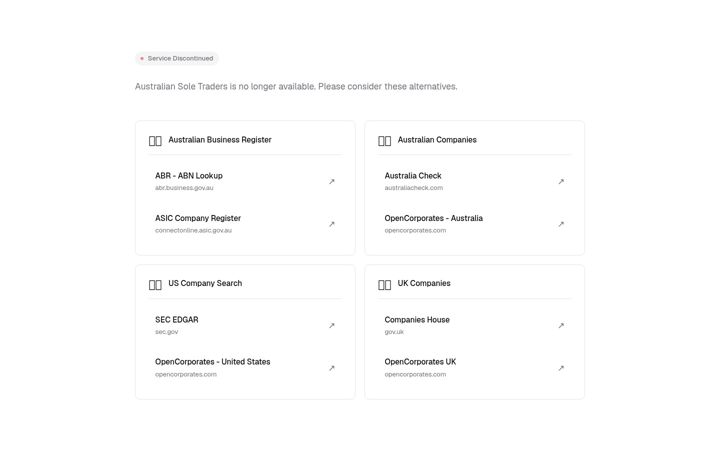Open the OpenCorporates - Australia link
Viewport: 720px width, 450px height.
[x=474, y=224]
